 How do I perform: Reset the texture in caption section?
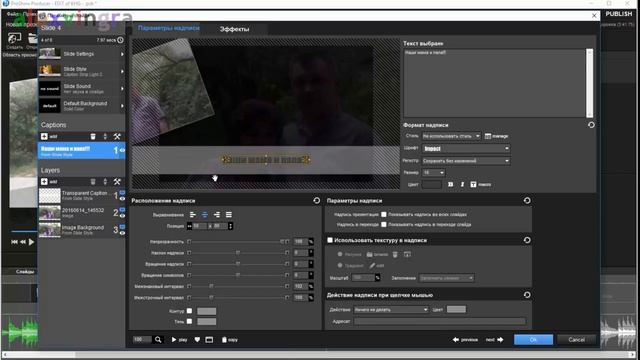click(527, 240)
